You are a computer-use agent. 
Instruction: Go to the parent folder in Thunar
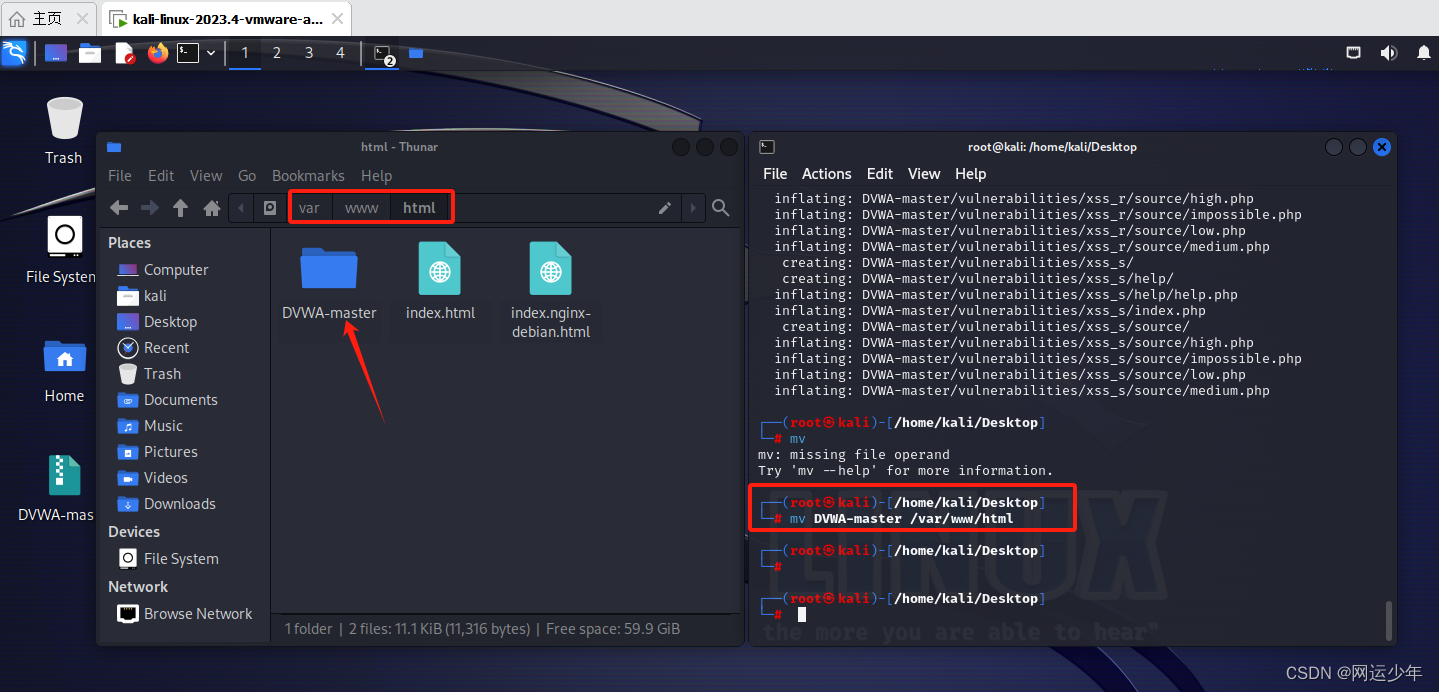[x=181, y=208]
